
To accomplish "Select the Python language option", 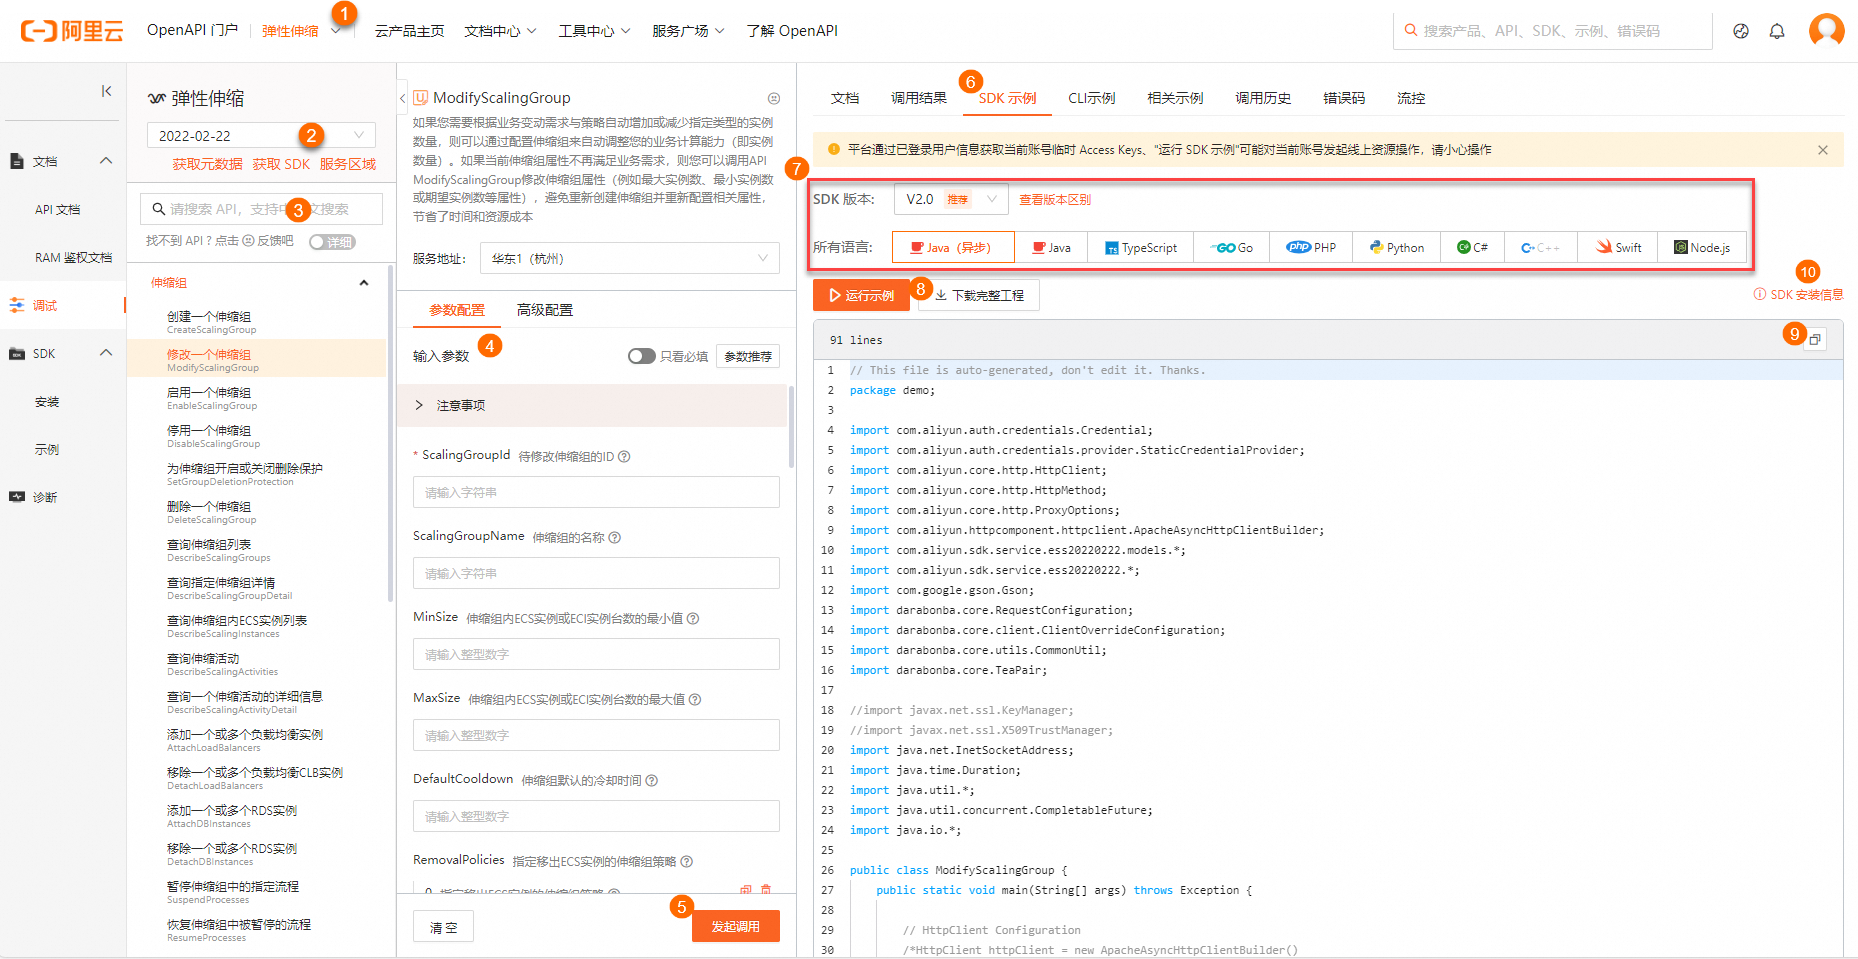I will pyautogui.click(x=1397, y=247).
